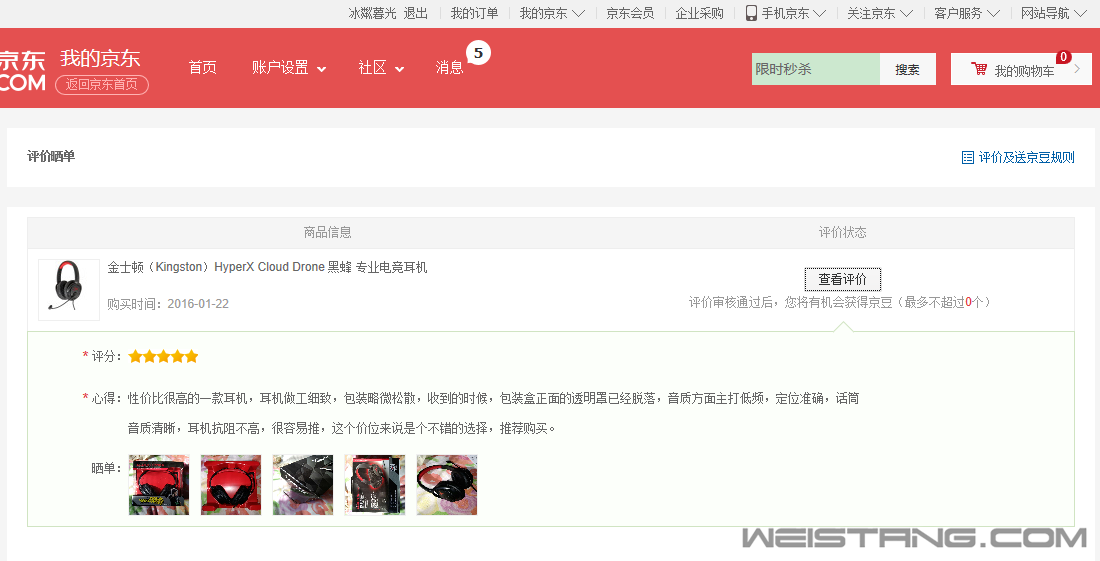This screenshot has width=1100, height=561.
Task: Click the purchase date 2016-01-22
Action: 198,304
